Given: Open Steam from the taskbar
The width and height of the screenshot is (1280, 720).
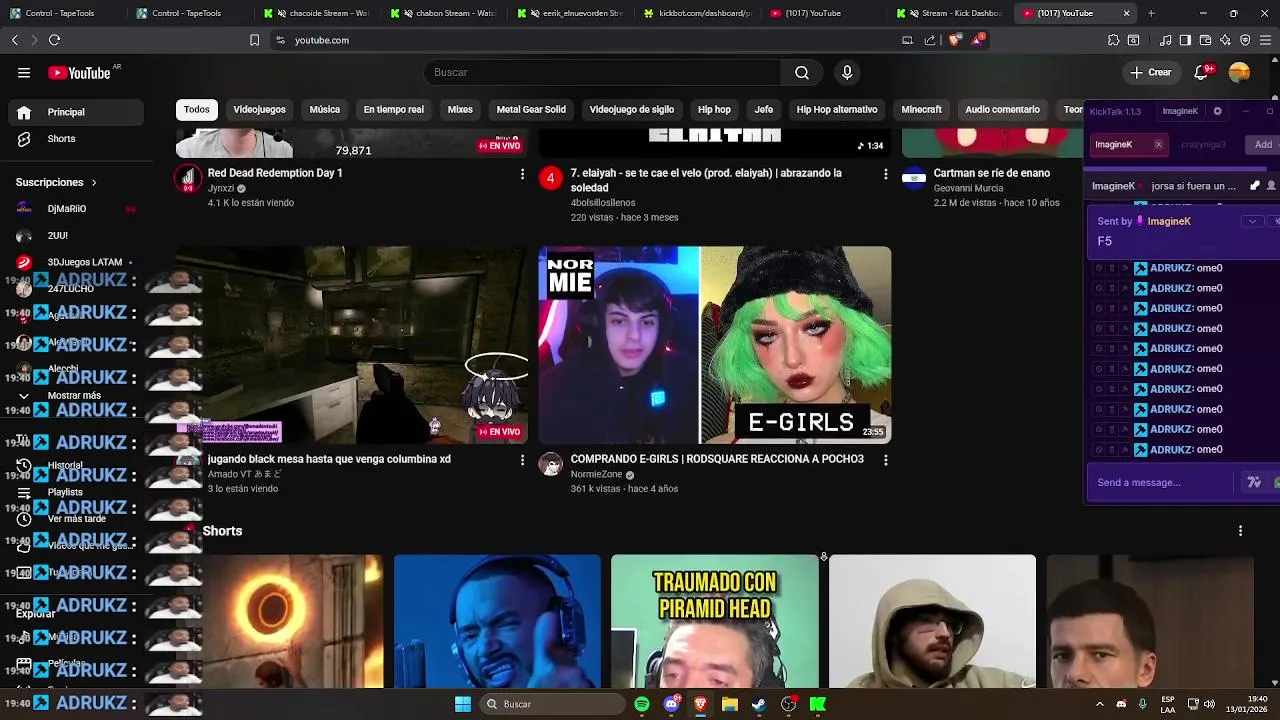Looking at the screenshot, I should pyautogui.click(x=759, y=704).
